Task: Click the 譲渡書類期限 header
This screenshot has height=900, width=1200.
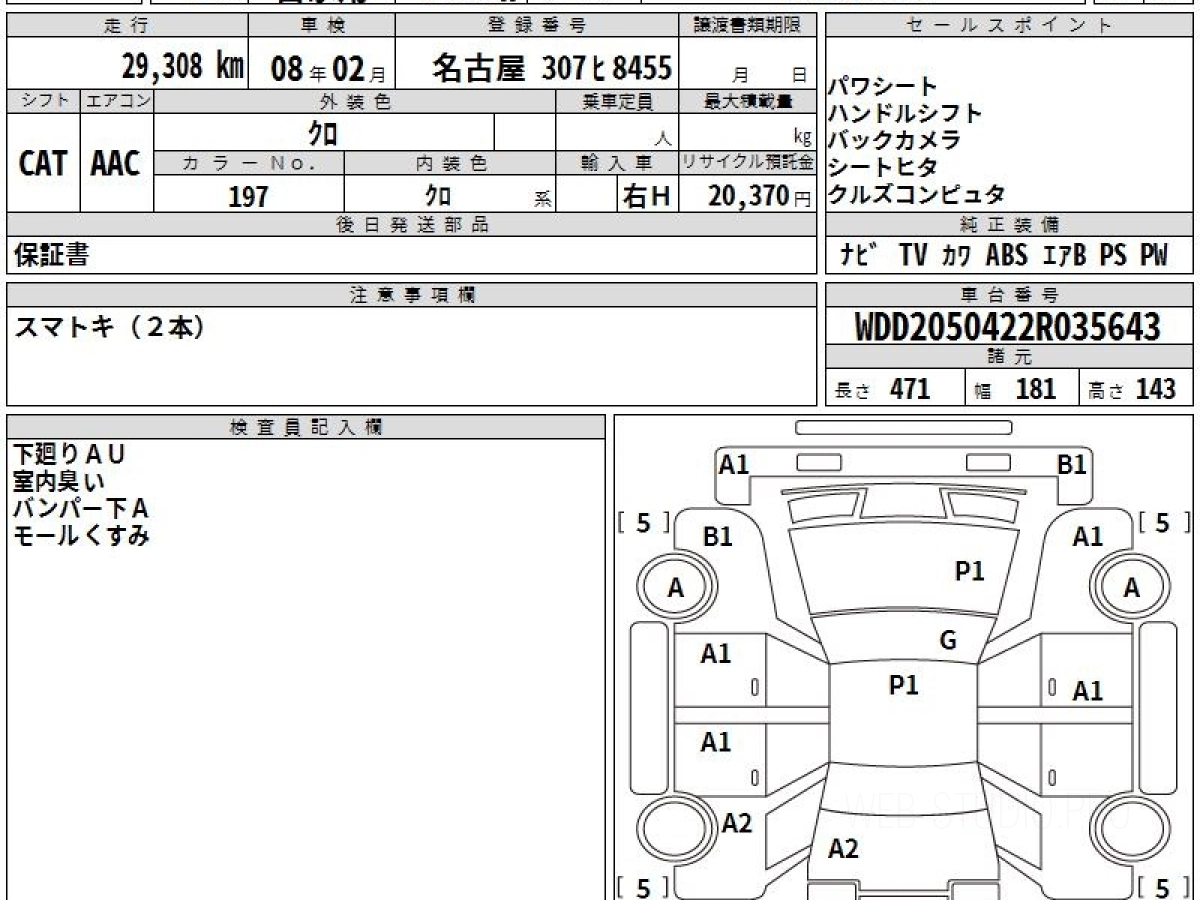Action: (748, 26)
